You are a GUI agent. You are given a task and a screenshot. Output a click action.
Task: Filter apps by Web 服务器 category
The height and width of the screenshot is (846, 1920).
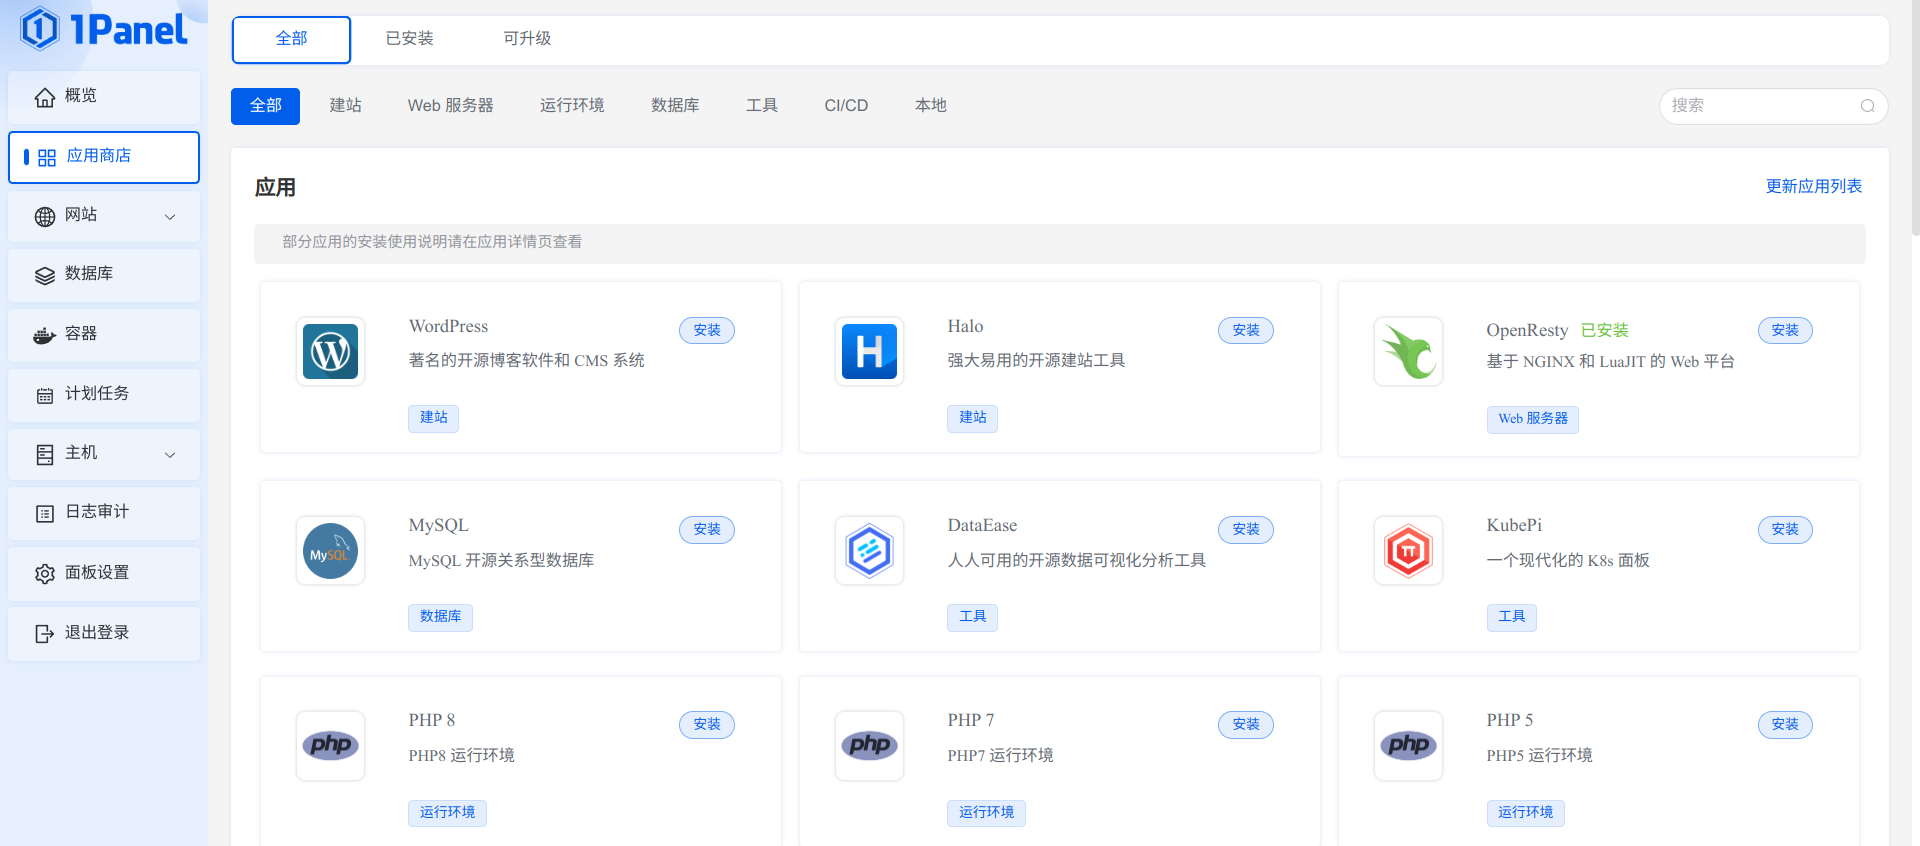coord(451,106)
